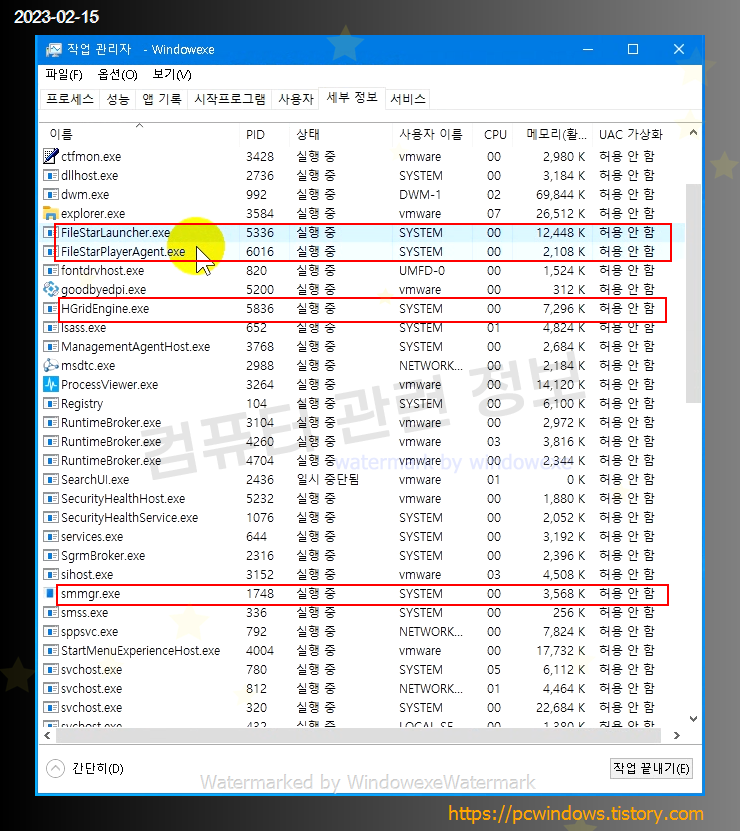Click the lsass.exe process icon
The height and width of the screenshot is (831, 740).
50,328
